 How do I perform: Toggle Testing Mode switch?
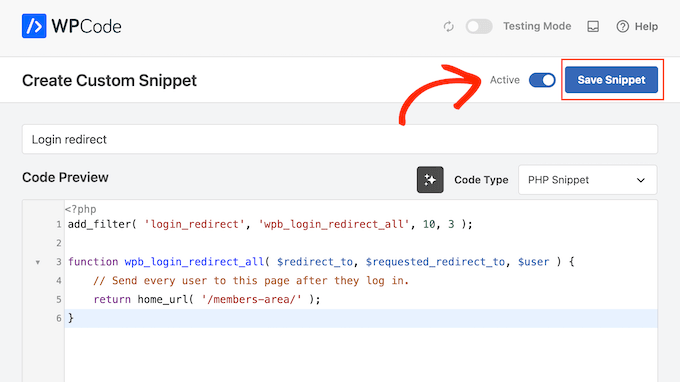479,26
